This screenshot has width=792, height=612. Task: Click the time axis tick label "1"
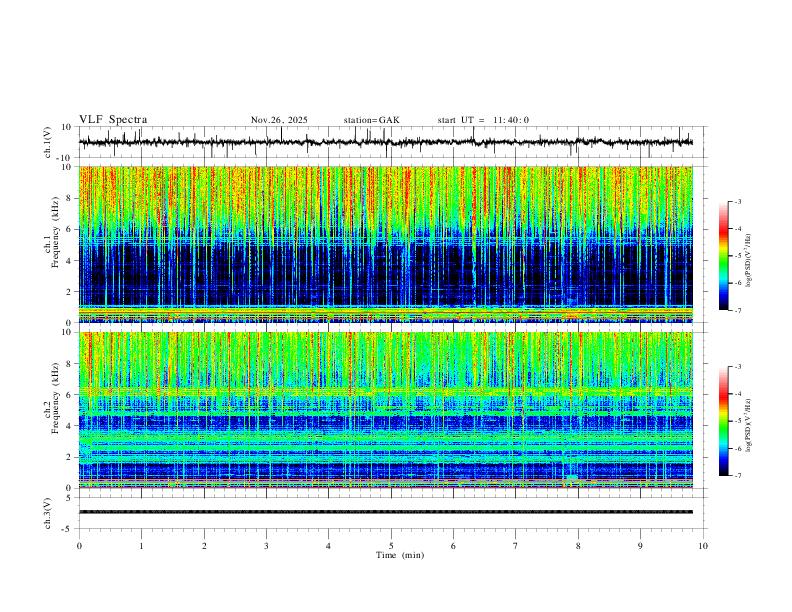[x=141, y=546]
